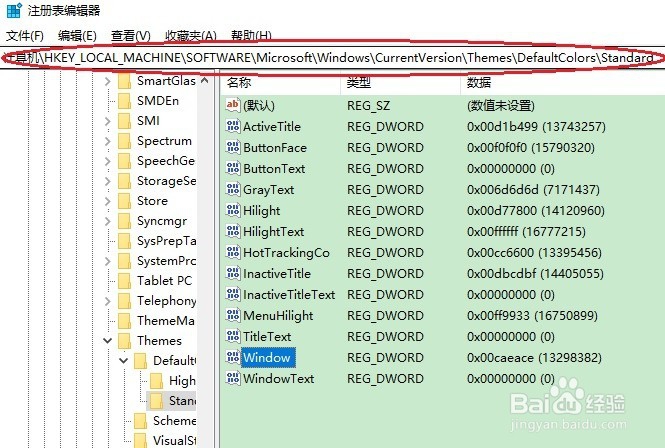The image size is (665, 448).
Task: Select the Telephony tree key label
Action: (166, 301)
